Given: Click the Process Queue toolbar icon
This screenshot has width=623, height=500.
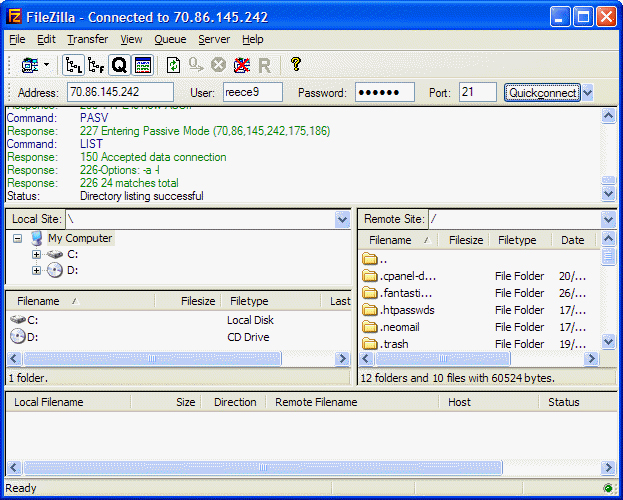Looking at the screenshot, I should pyautogui.click(x=196, y=65).
